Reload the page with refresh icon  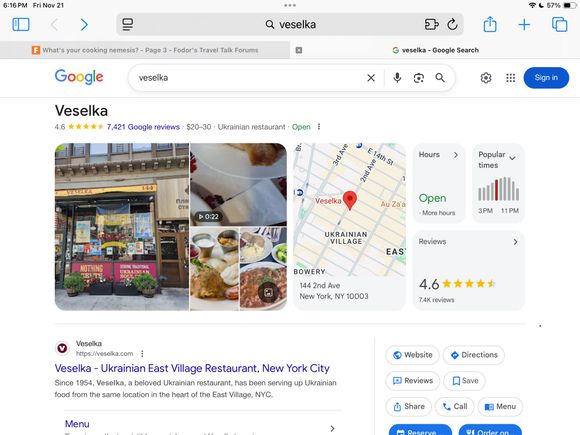click(x=452, y=25)
